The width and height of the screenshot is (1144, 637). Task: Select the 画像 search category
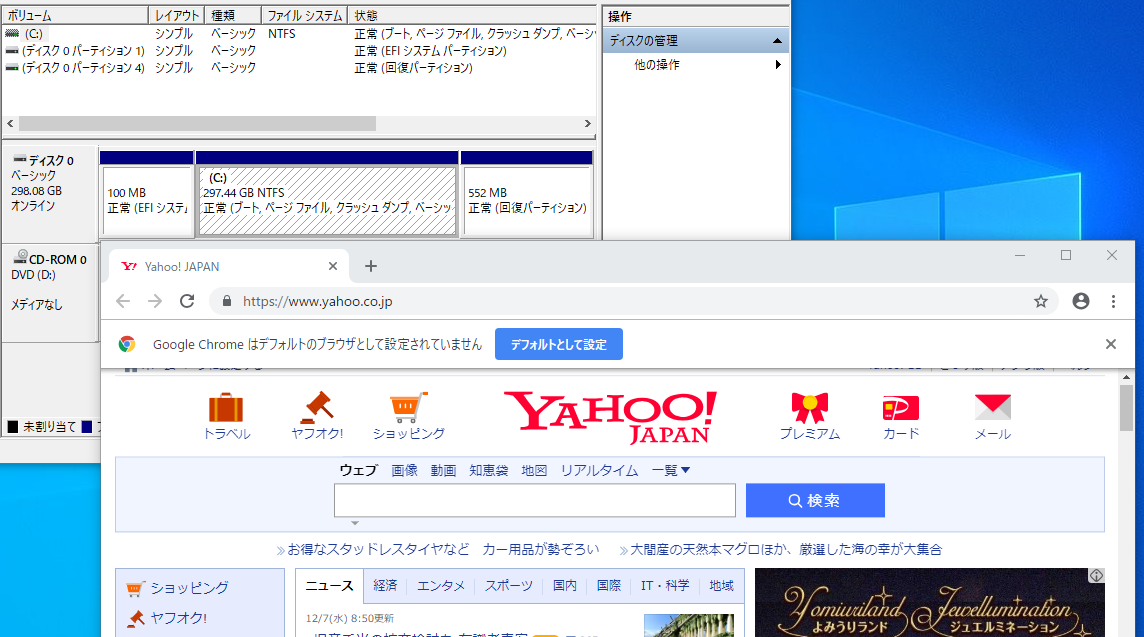click(x=404, y=471)
